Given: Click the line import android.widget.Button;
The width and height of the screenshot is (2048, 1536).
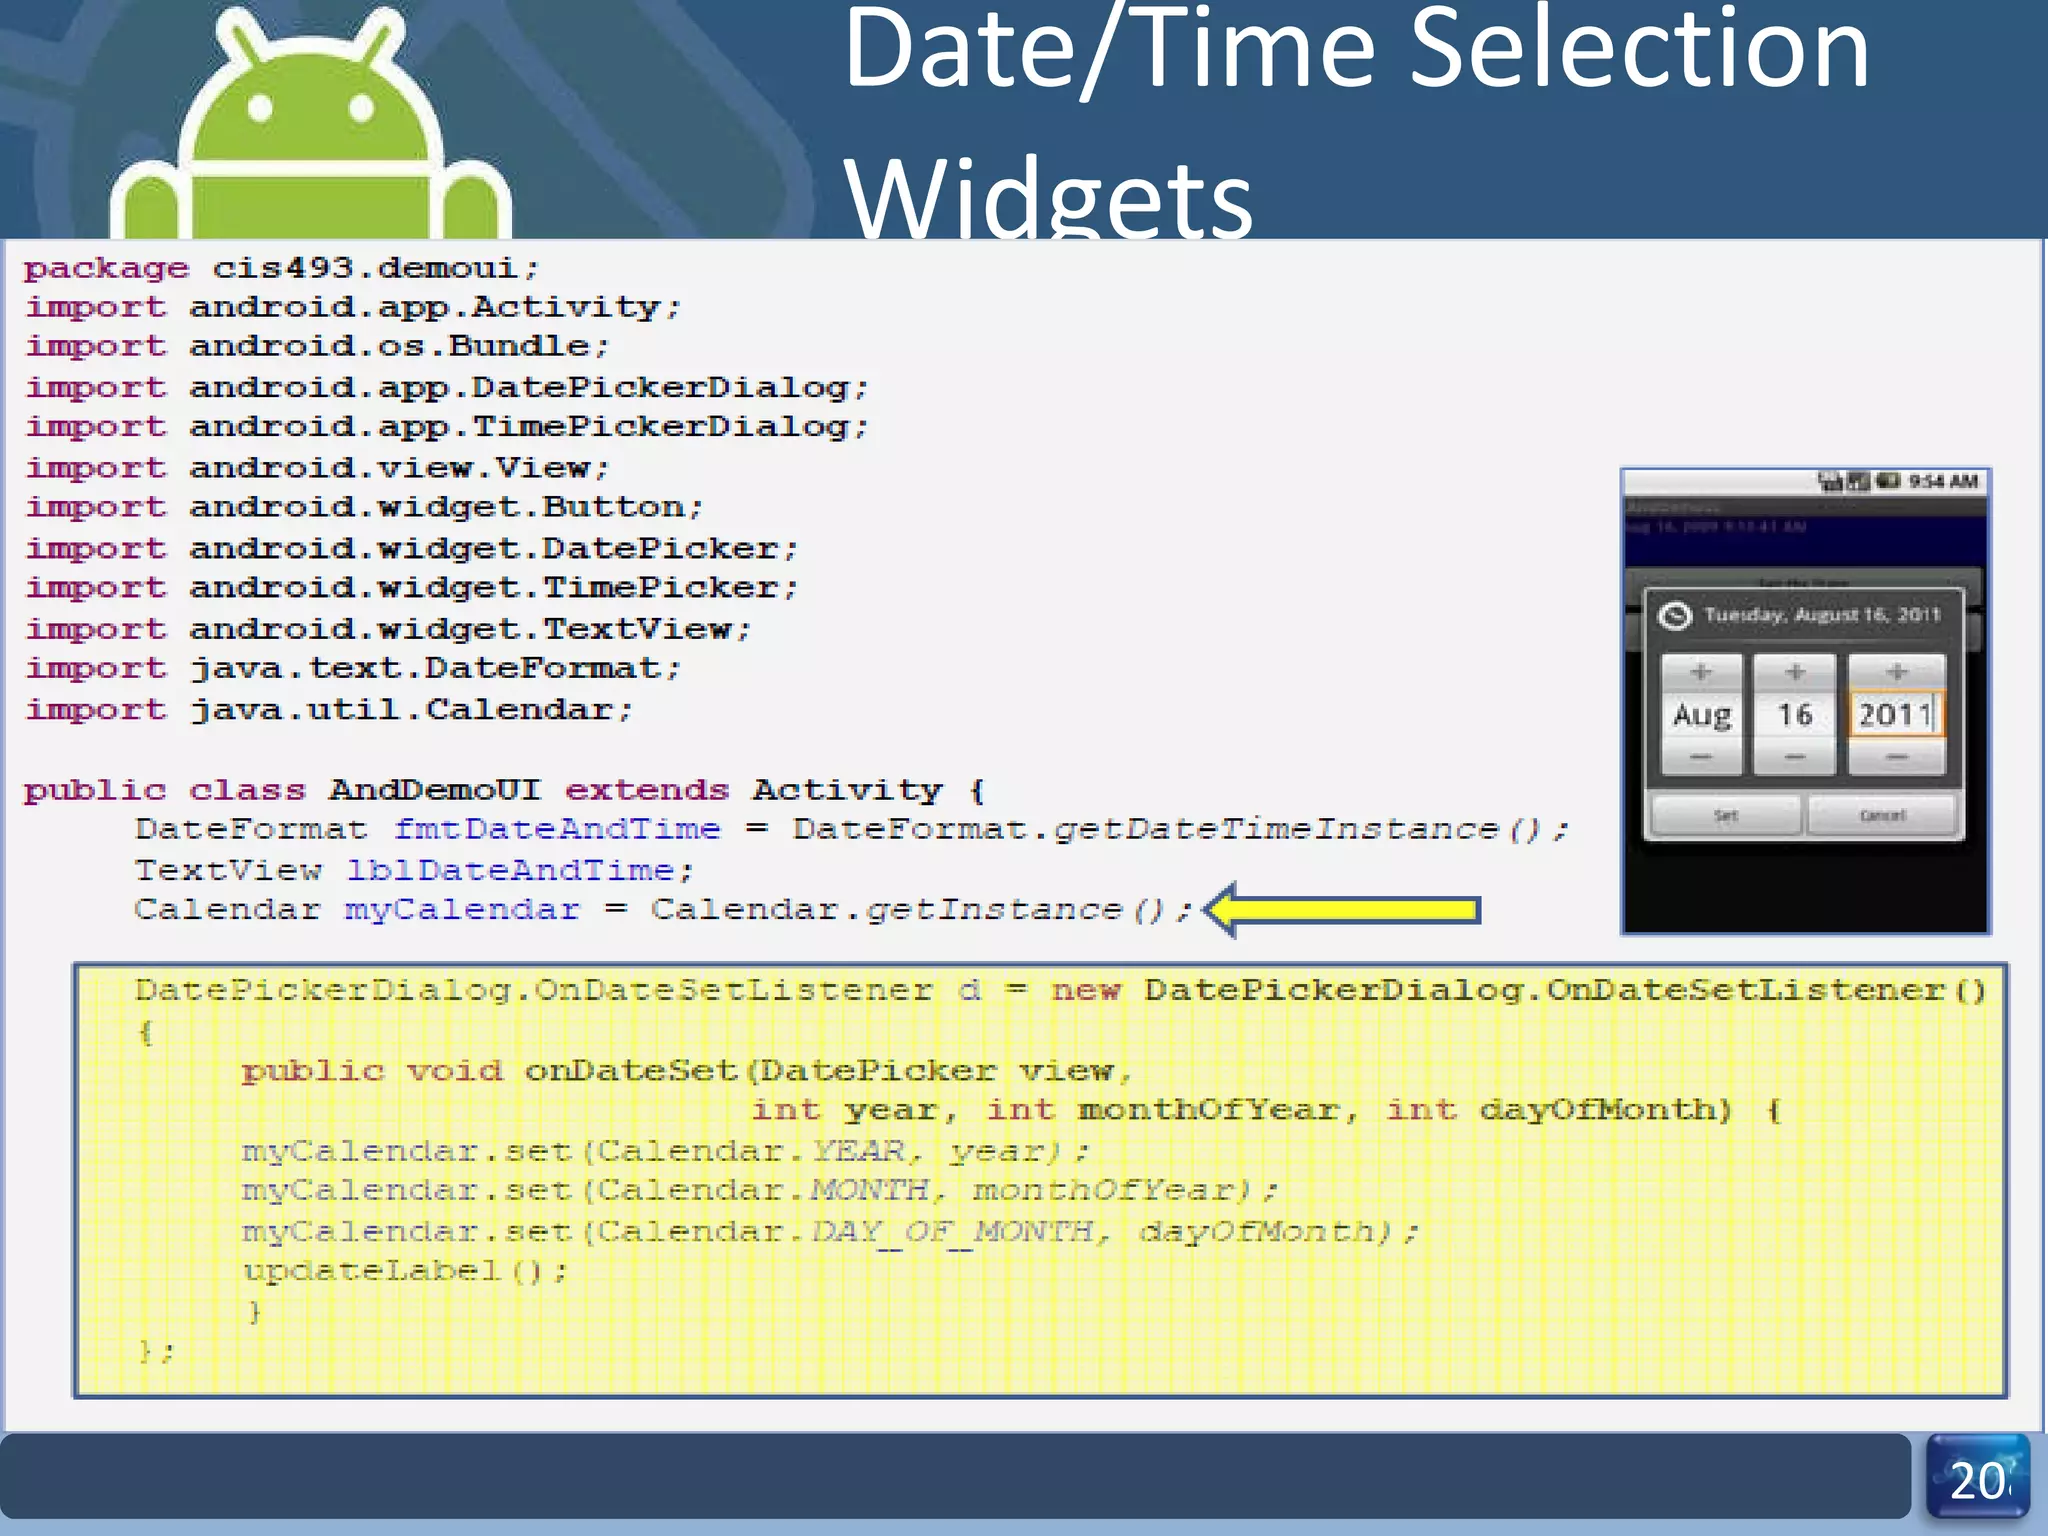Looking at the screenshot, I should [364, 507].
